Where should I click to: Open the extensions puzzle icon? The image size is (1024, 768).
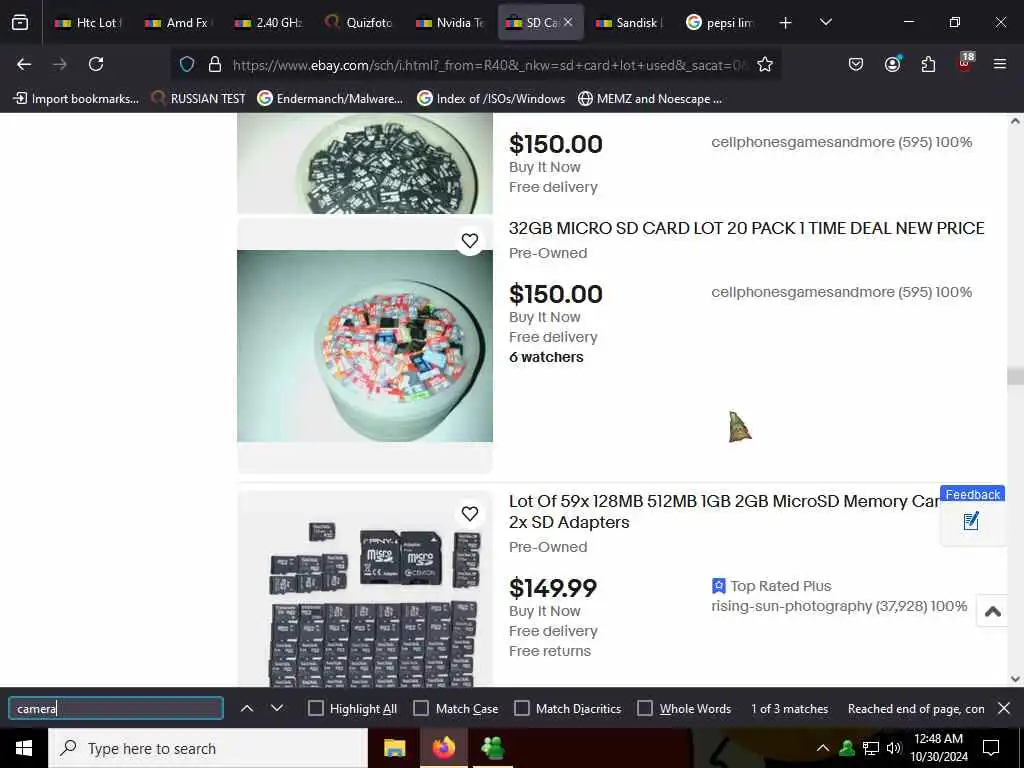(928, 64)
